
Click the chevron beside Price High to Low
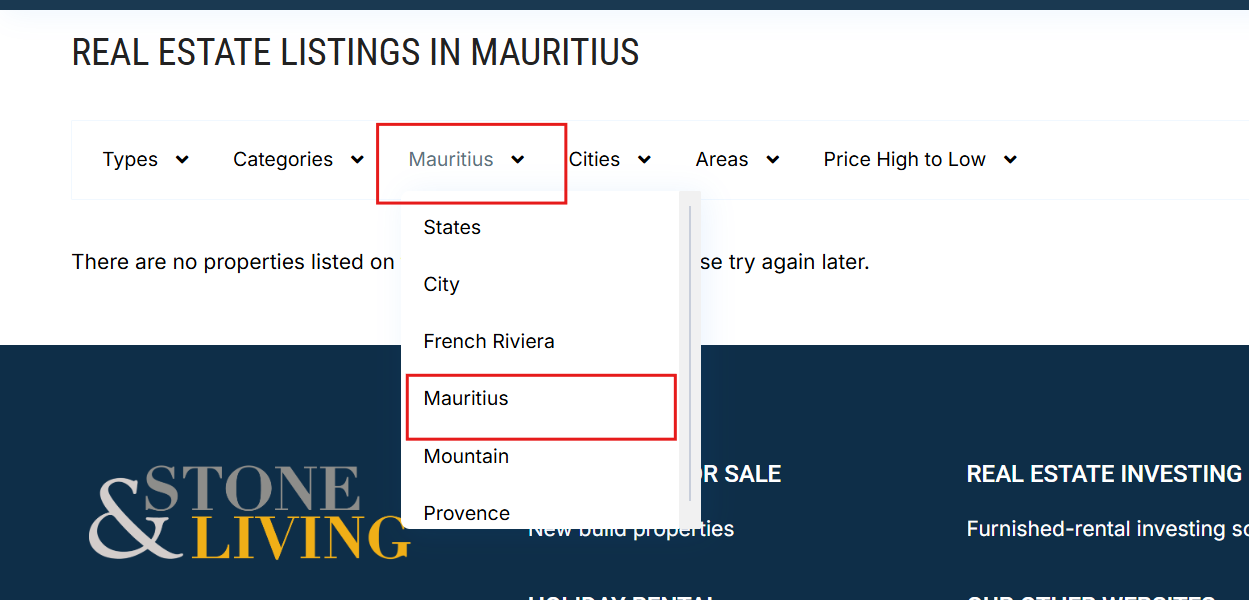point(1010,160)
